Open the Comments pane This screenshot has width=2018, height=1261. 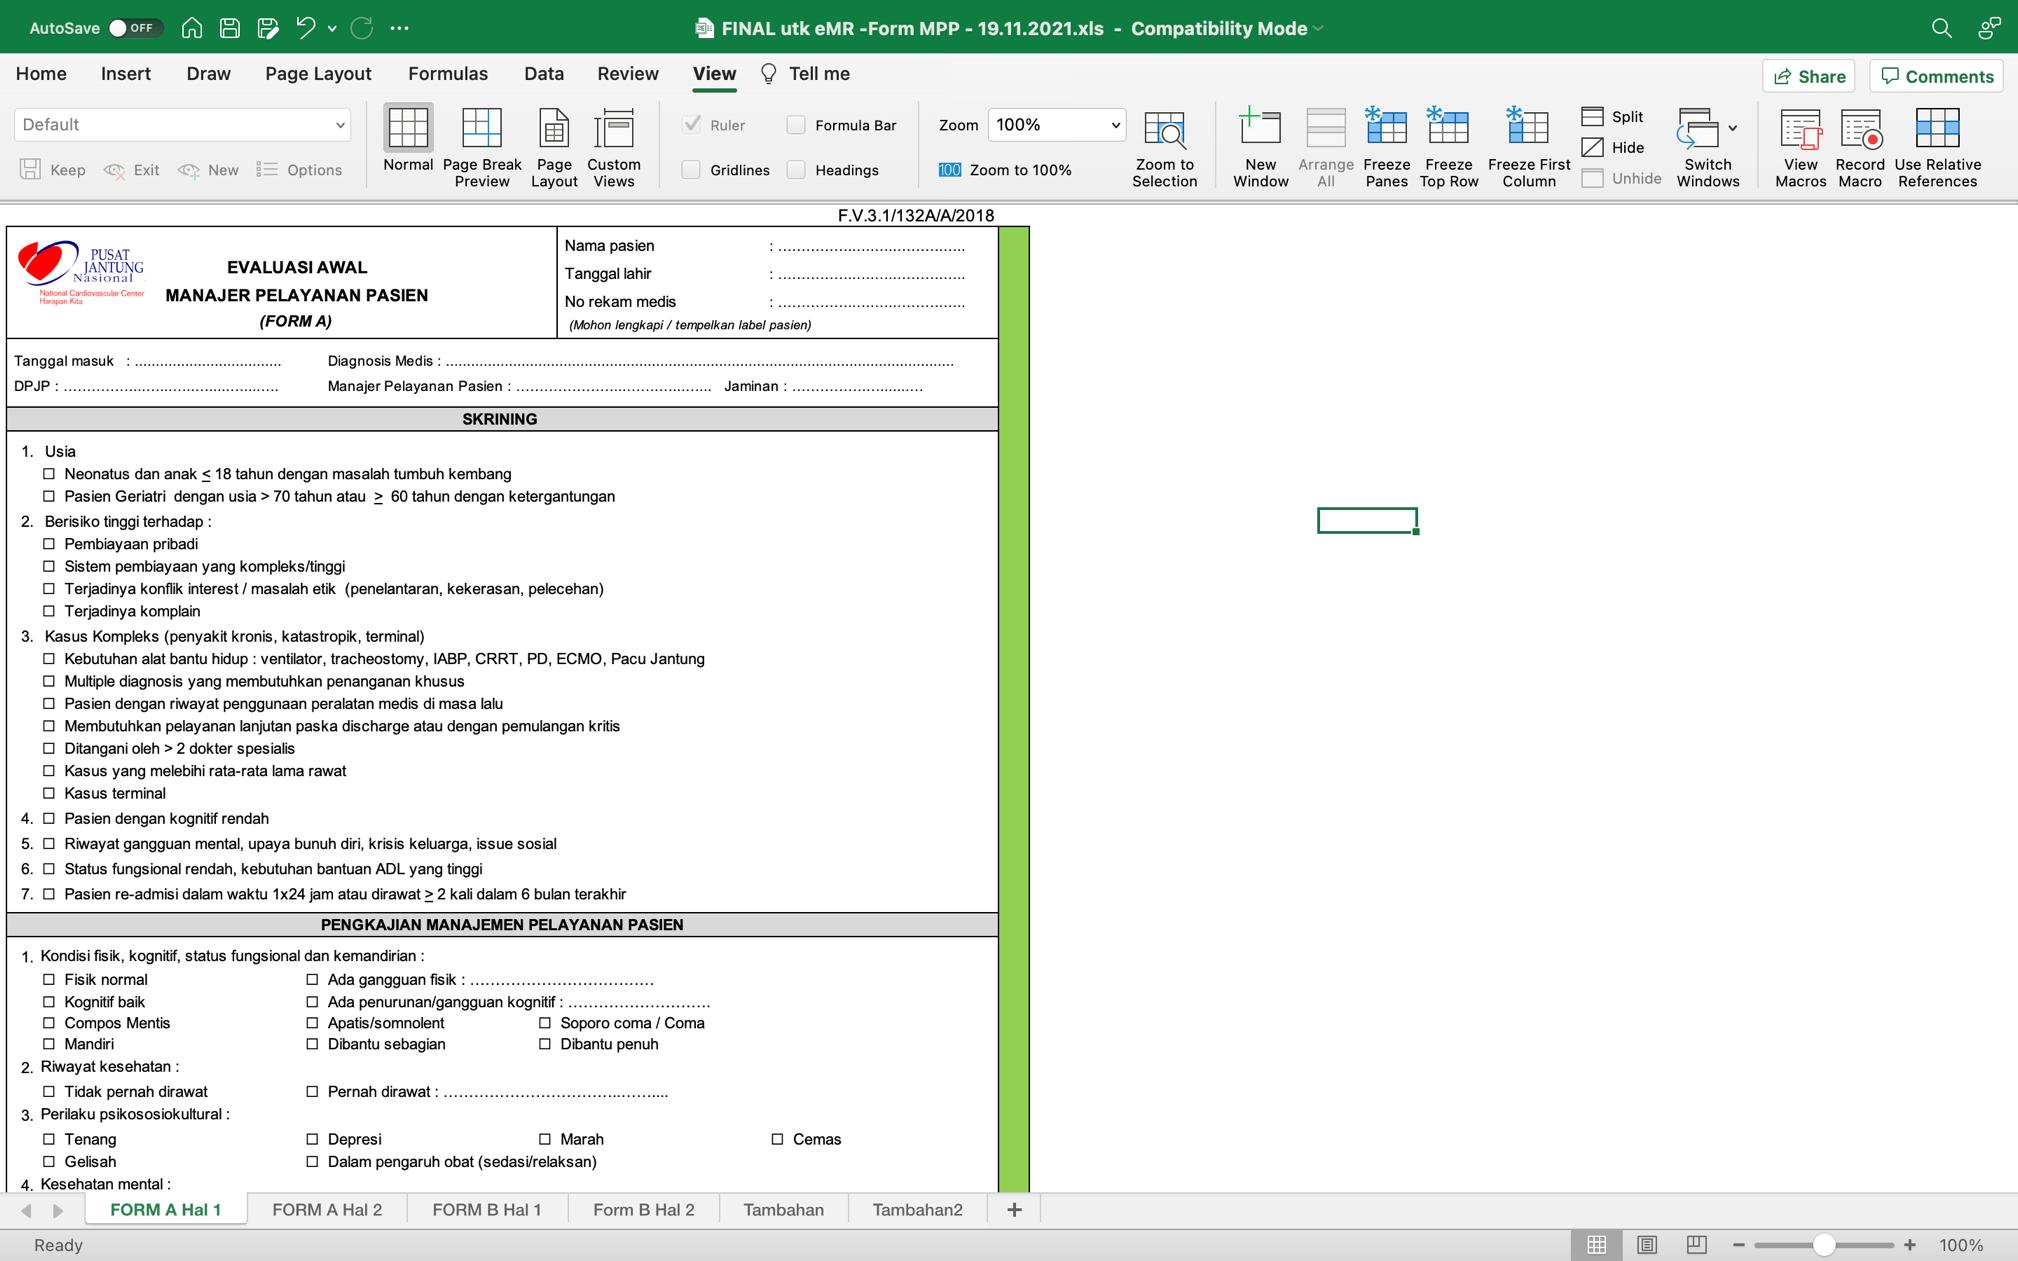[1936, 76]
